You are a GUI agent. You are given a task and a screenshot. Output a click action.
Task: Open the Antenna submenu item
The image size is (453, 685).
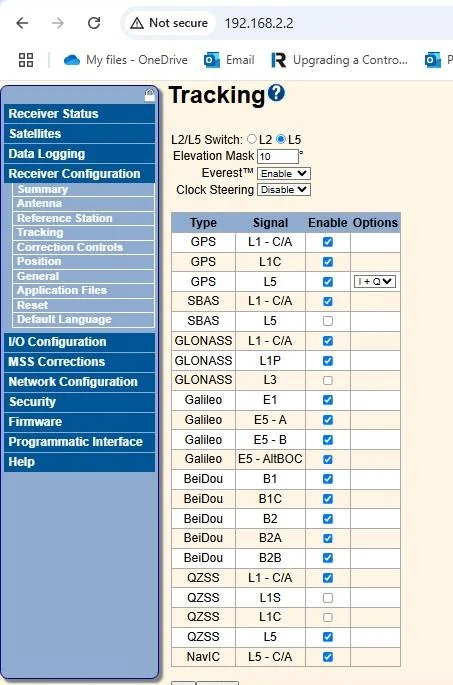point(84,204)
